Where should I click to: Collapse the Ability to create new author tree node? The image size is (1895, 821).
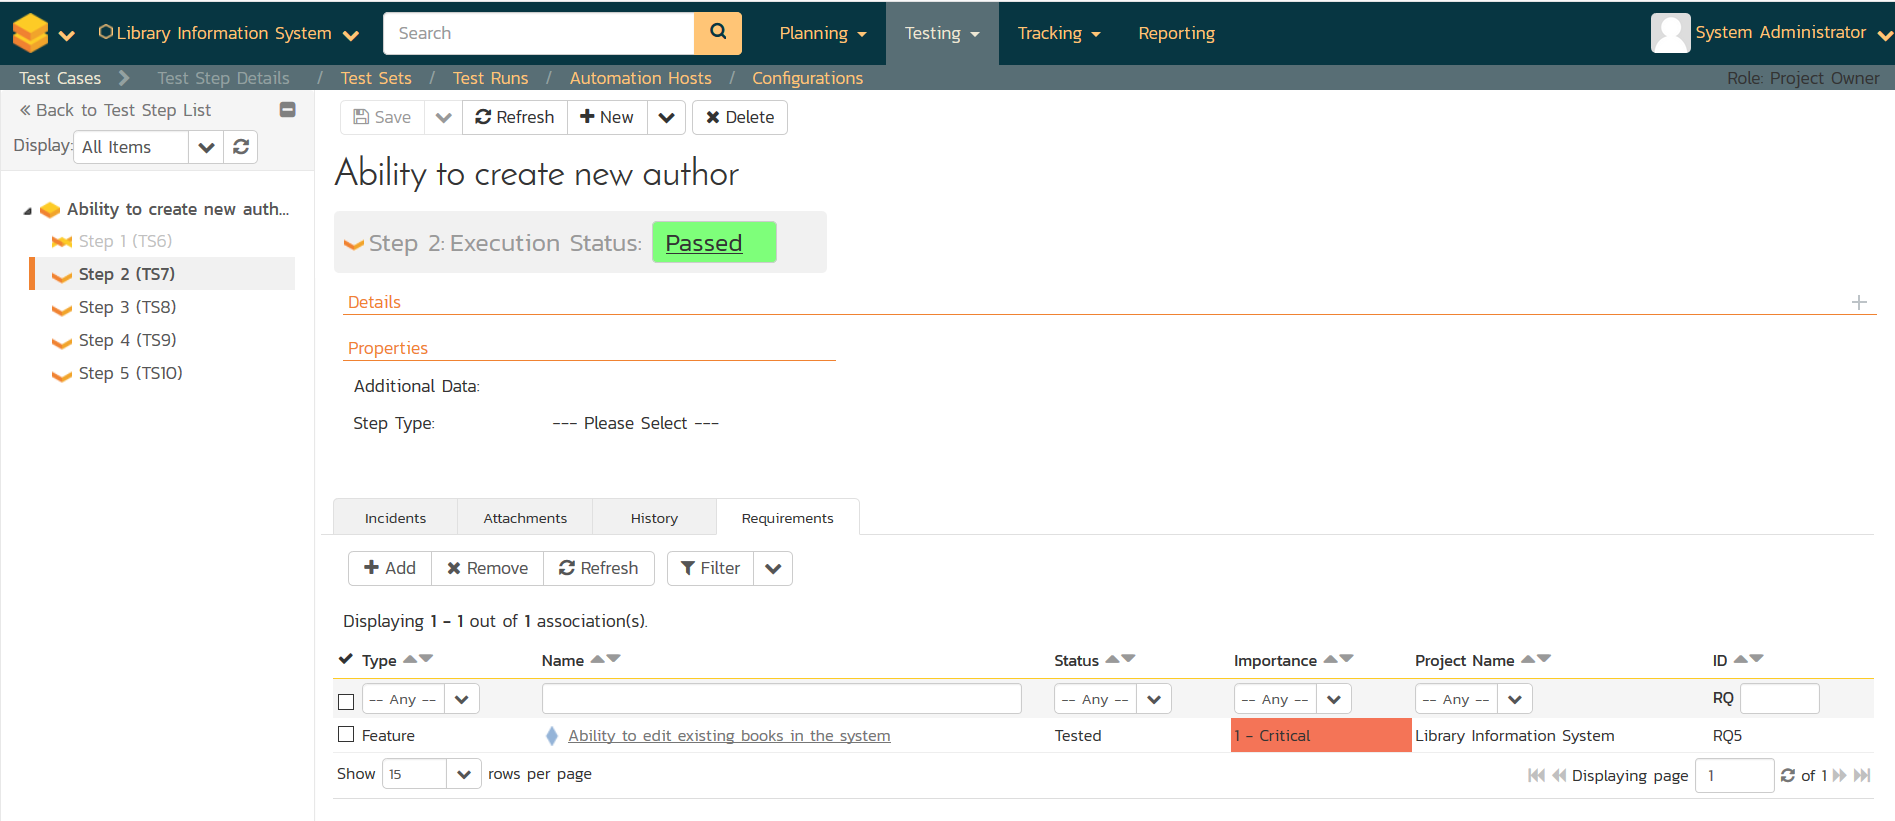(x=28, y=211)
